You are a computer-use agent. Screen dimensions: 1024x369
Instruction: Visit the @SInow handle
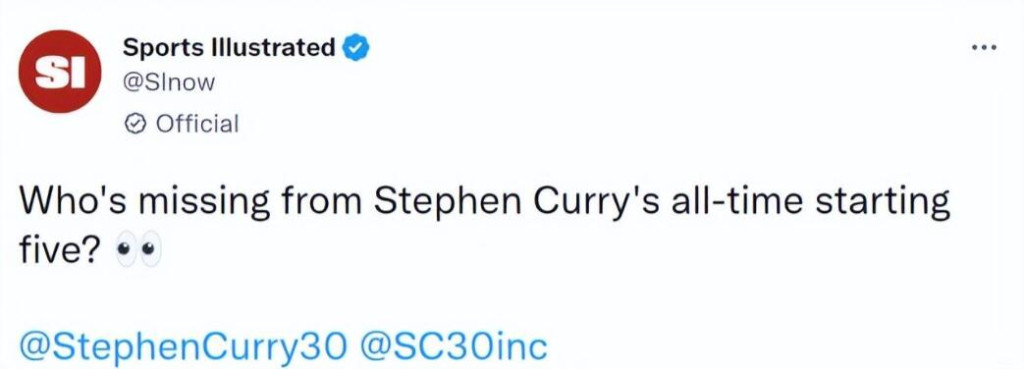click(169, 84)
